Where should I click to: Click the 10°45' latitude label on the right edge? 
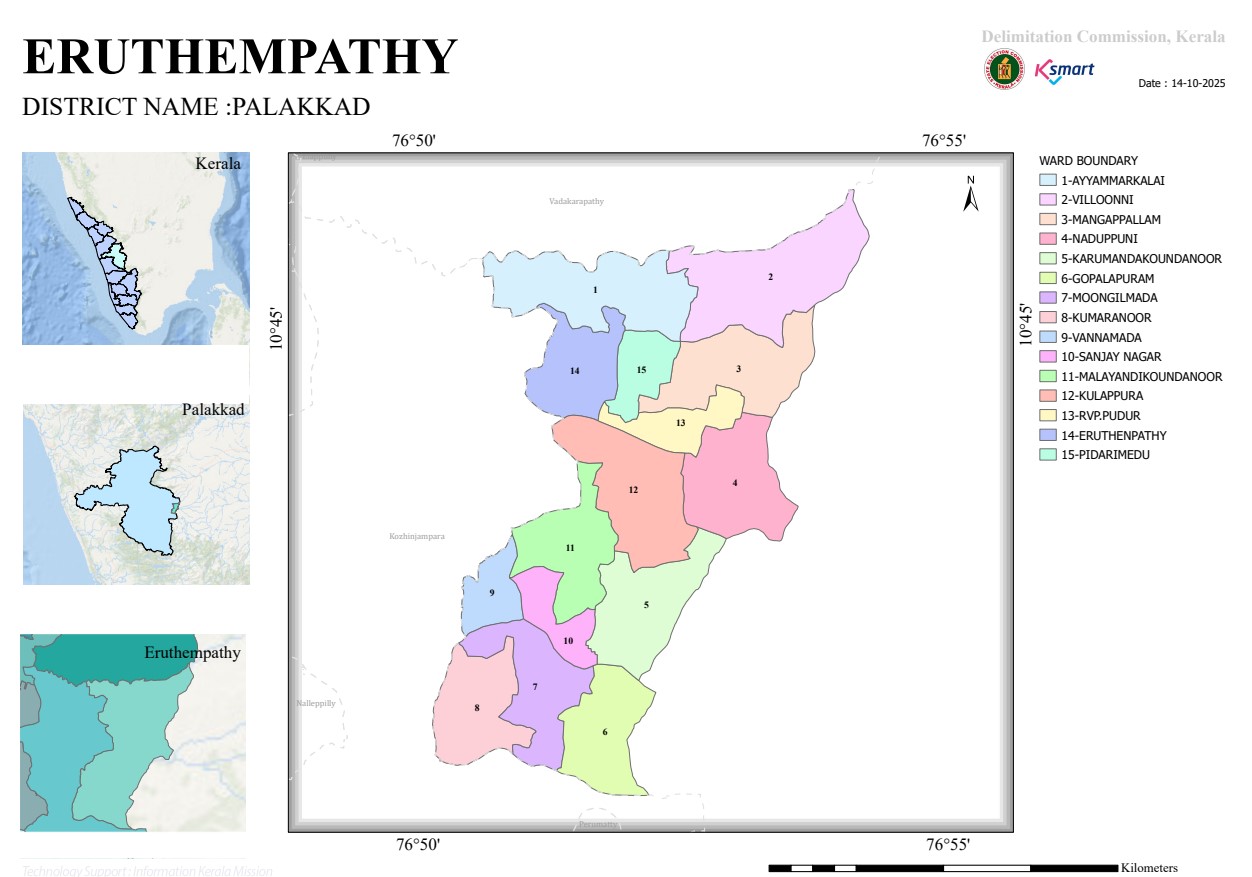click(x=1025, y=324)
